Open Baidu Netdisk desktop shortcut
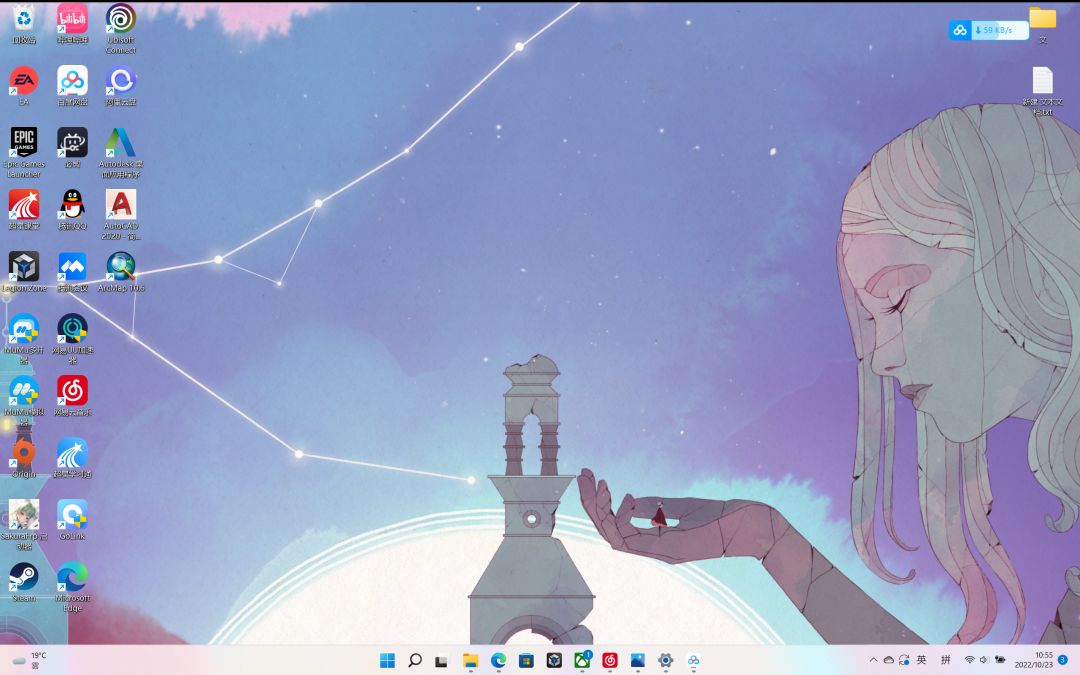 coord(72,86)
